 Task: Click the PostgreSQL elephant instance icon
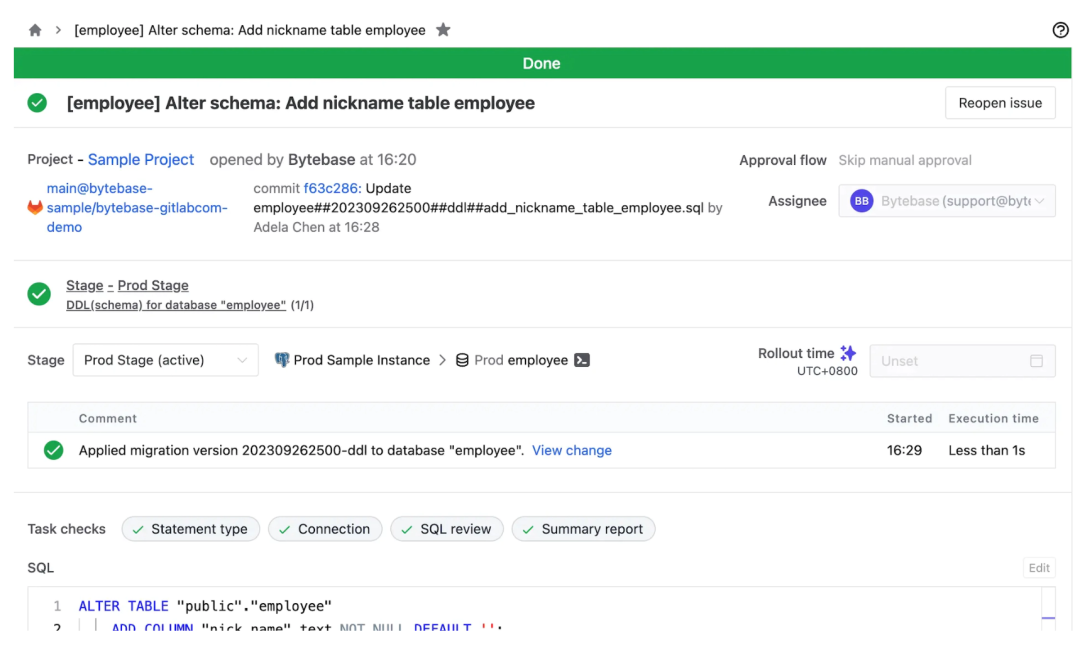(x=282, y=360)
